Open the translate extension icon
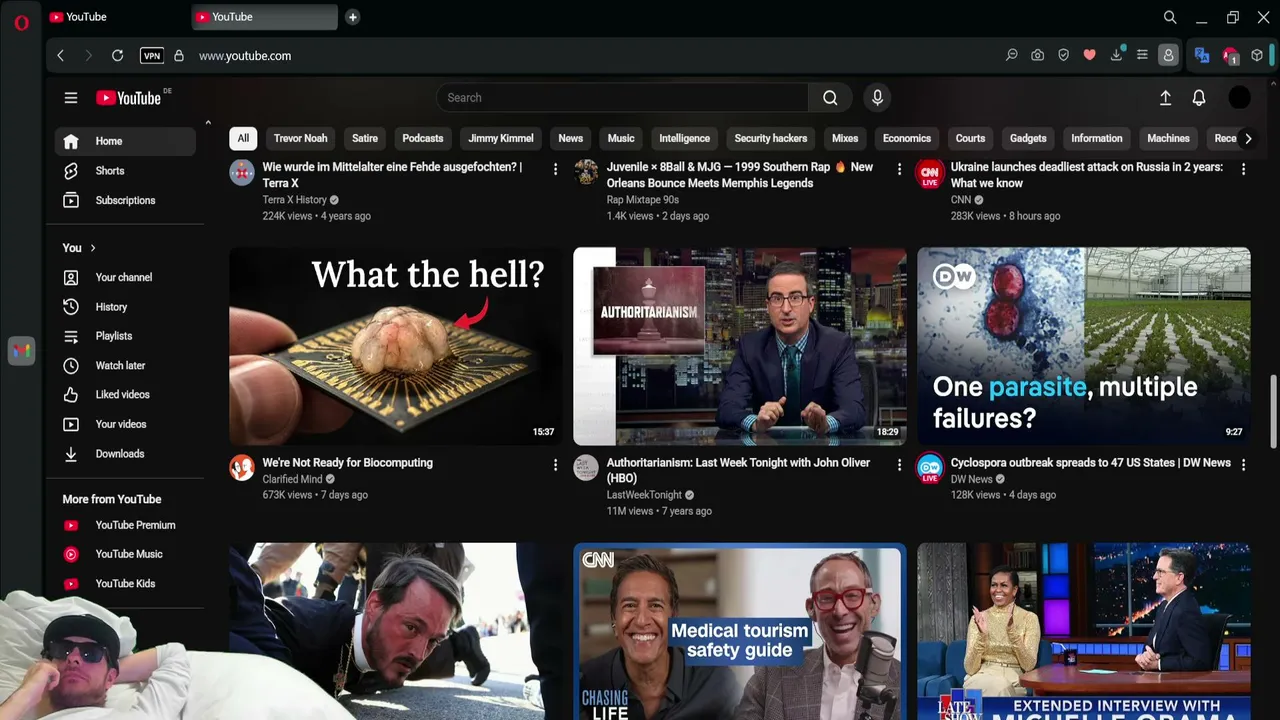 pyautogui.click(x=1202, y=56)
